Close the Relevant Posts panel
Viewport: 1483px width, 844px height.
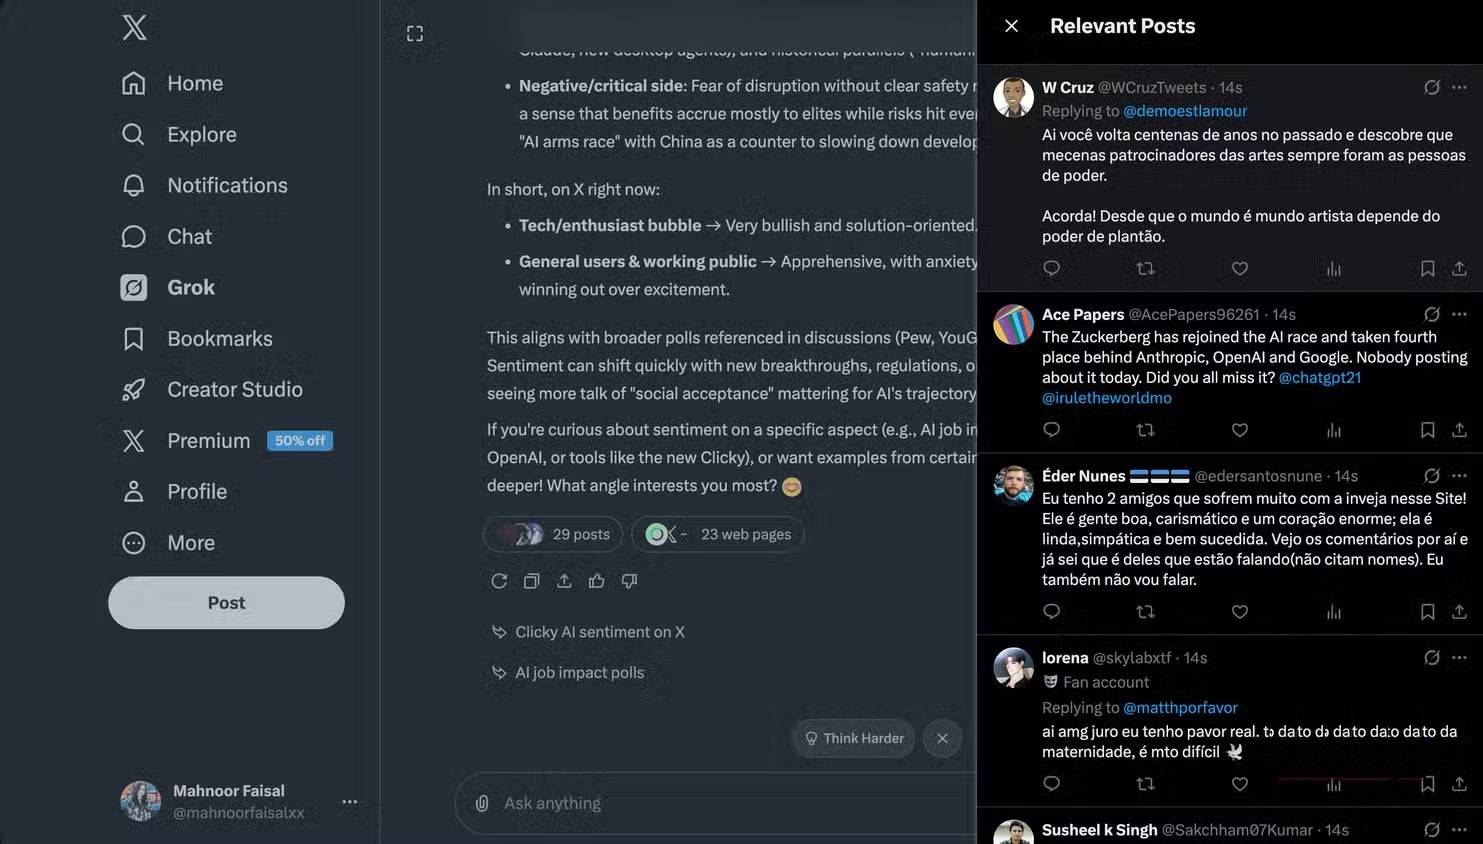pyautogui.click(x=1012, y=26)
